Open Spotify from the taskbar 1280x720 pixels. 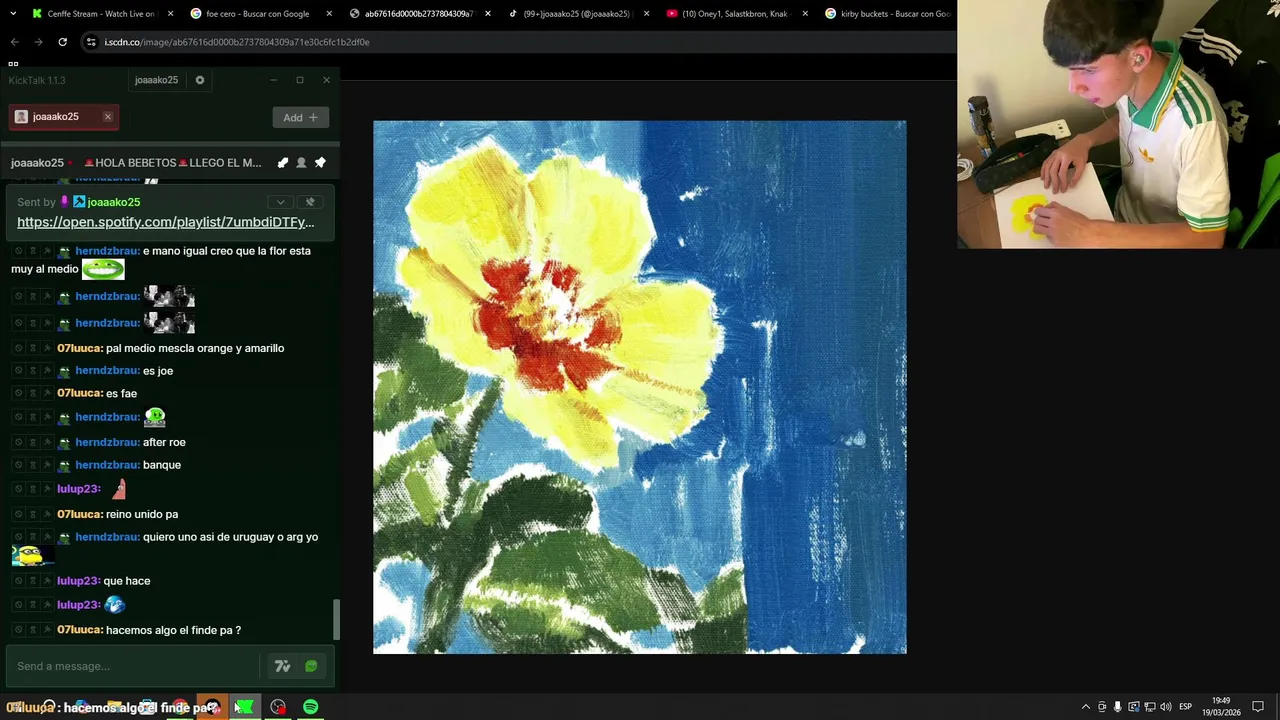point(311,707)
